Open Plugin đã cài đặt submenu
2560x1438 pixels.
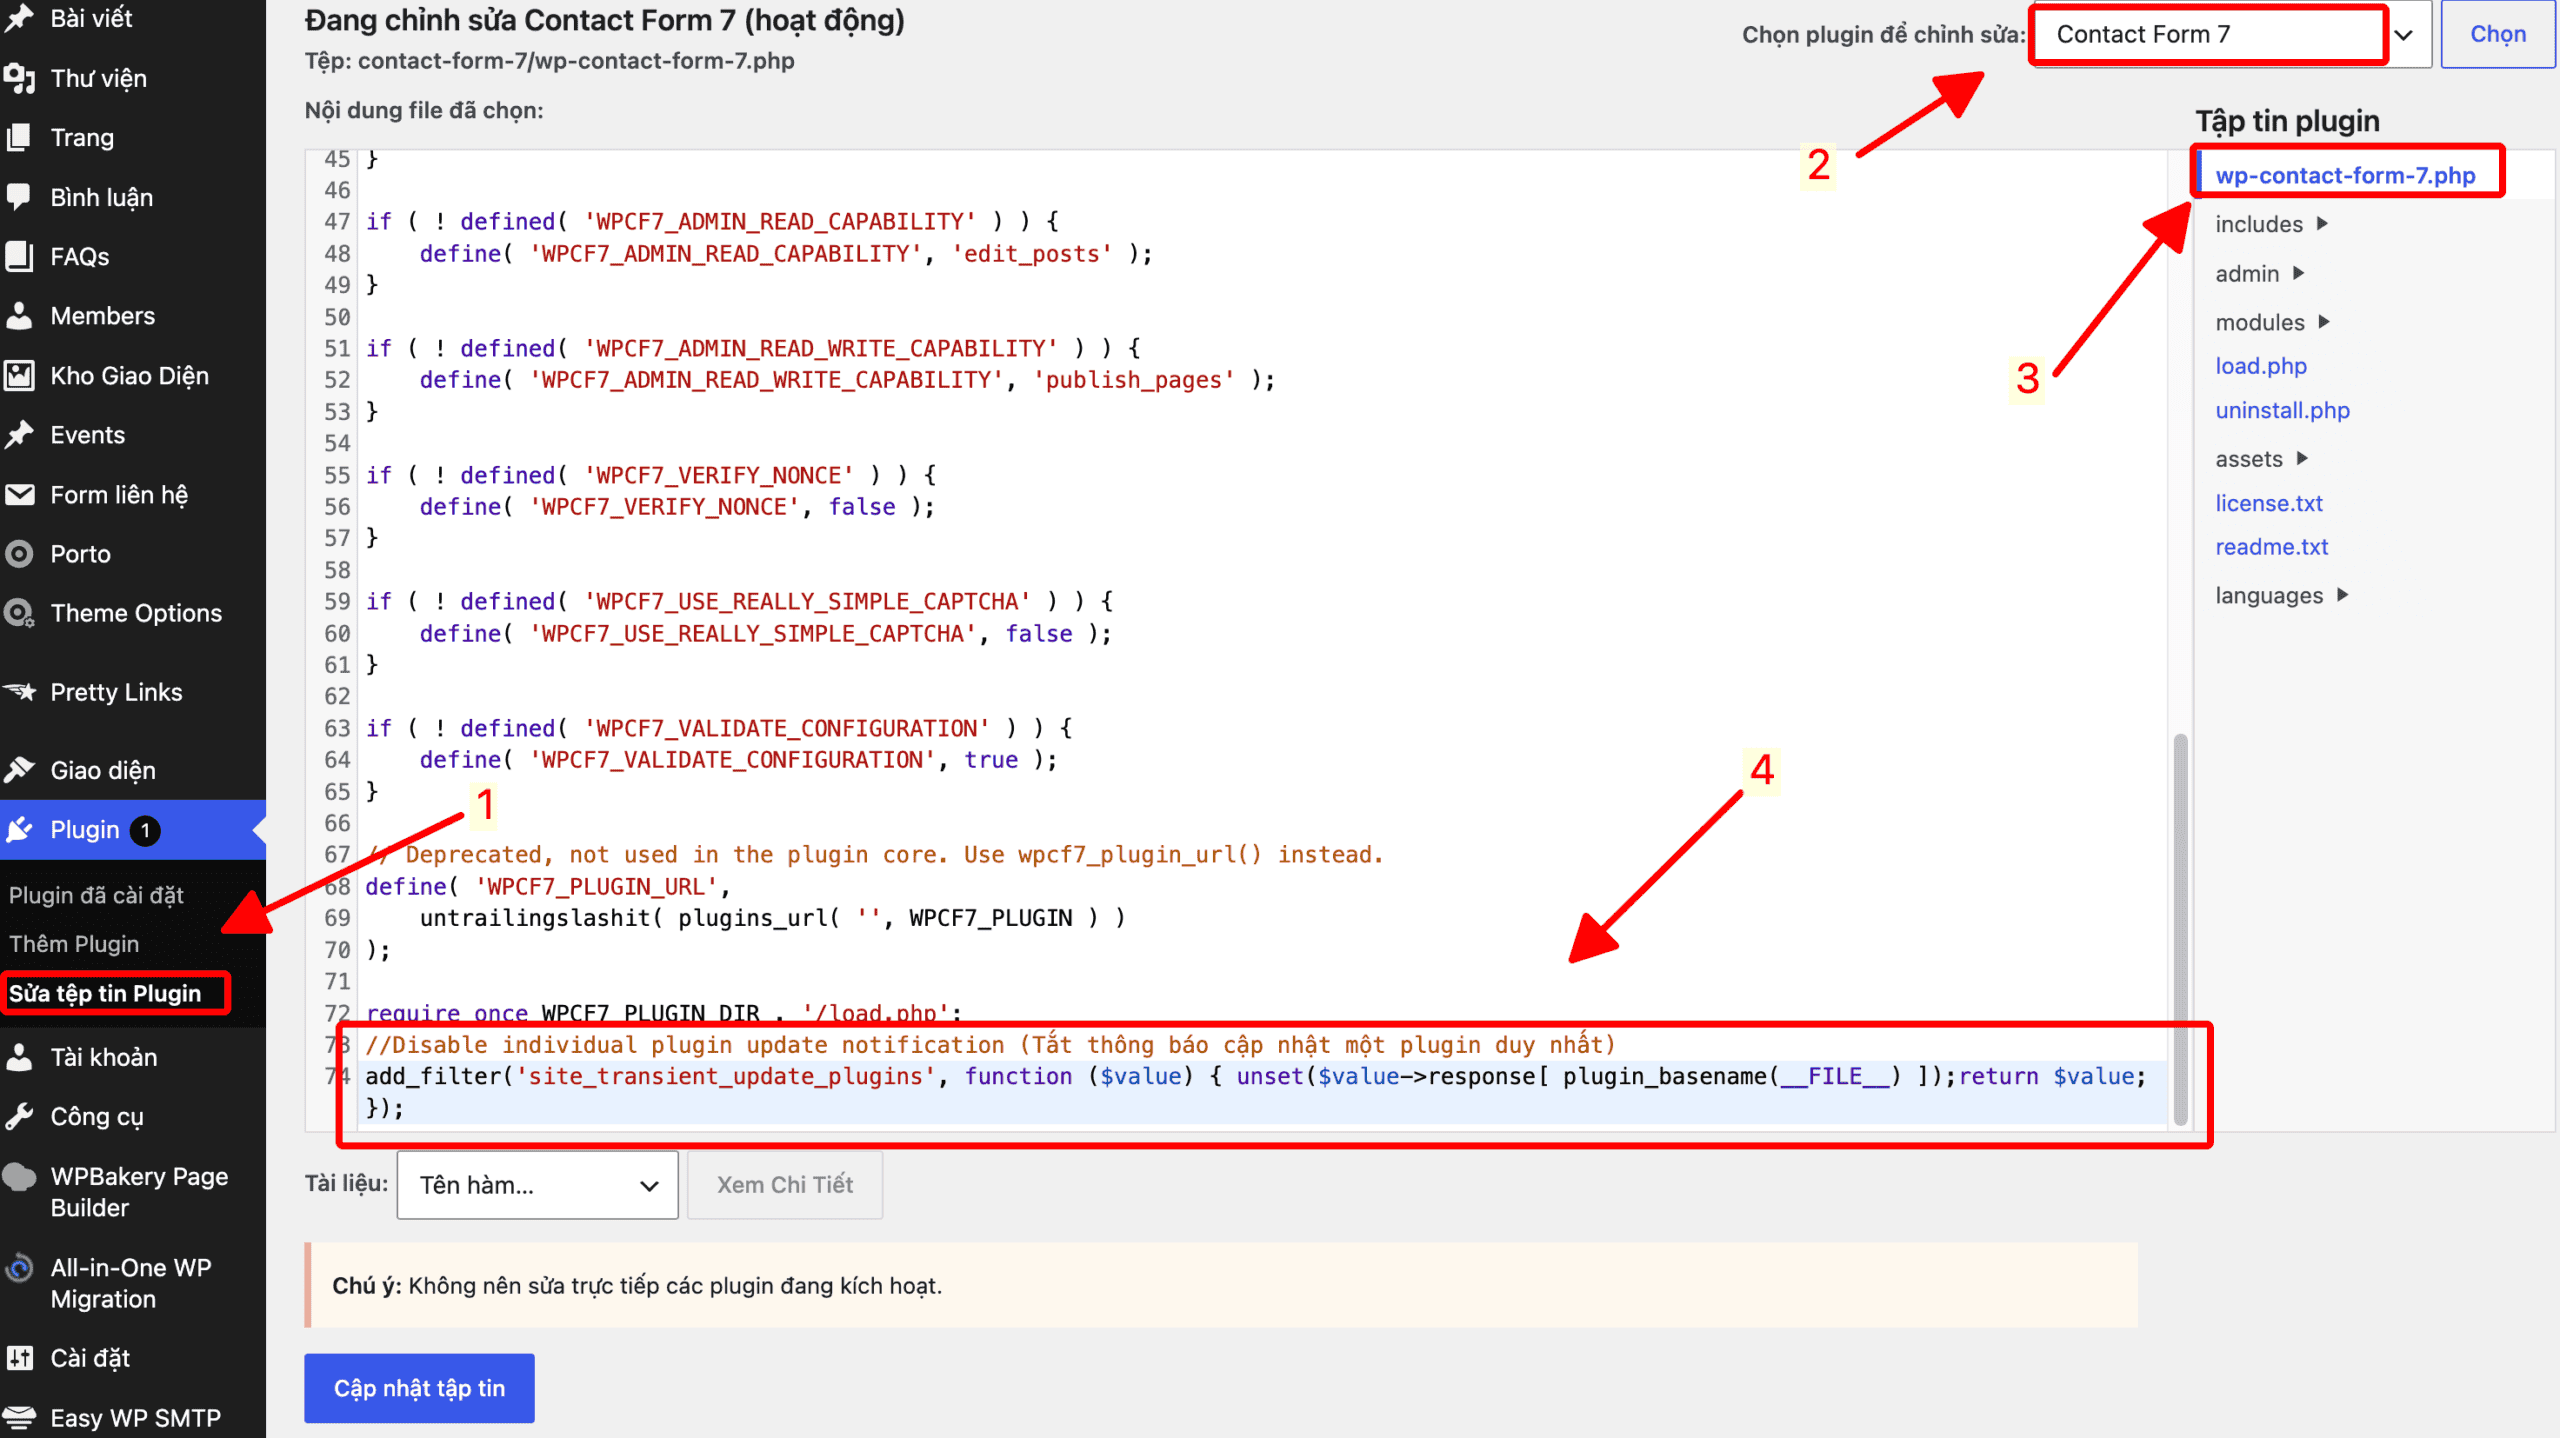[x=96, y=895]
